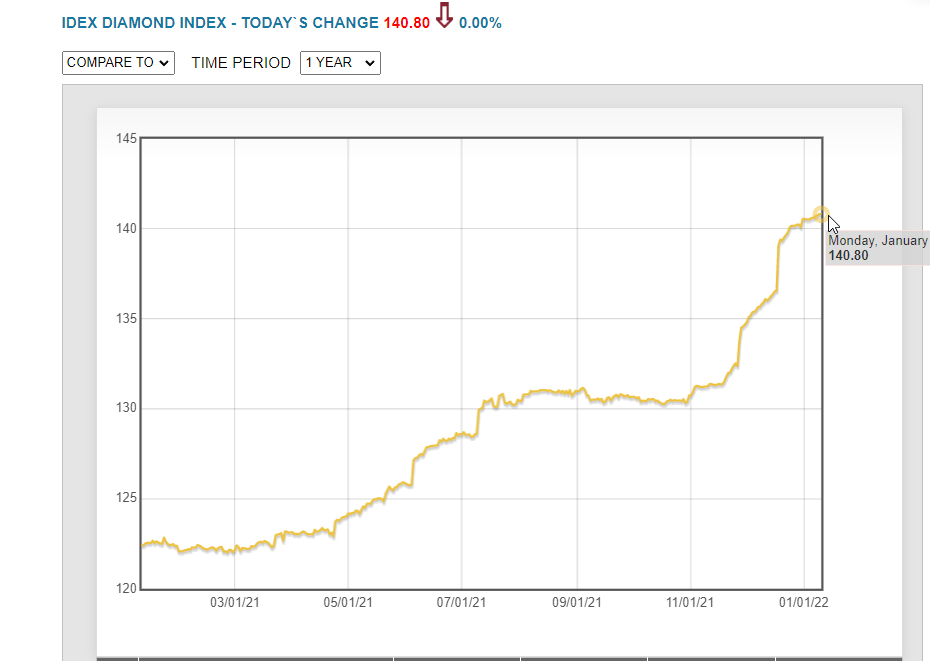This screenshot has height=661, width=930.
Task: Click the 145 y-axis label
Action: (126, 139)
